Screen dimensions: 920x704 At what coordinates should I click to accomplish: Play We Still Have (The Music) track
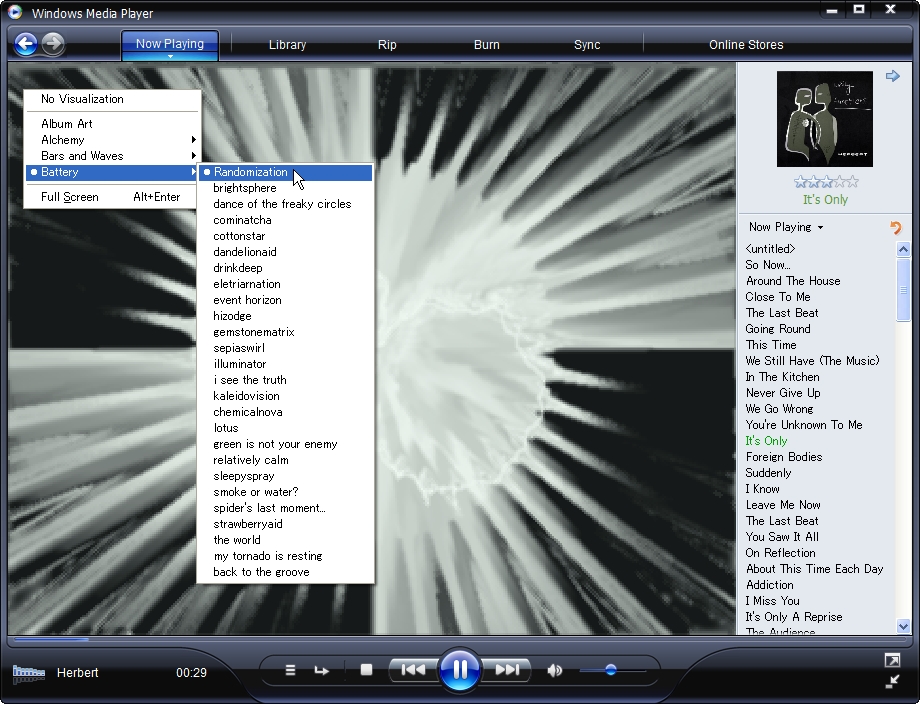pos(813,361)
